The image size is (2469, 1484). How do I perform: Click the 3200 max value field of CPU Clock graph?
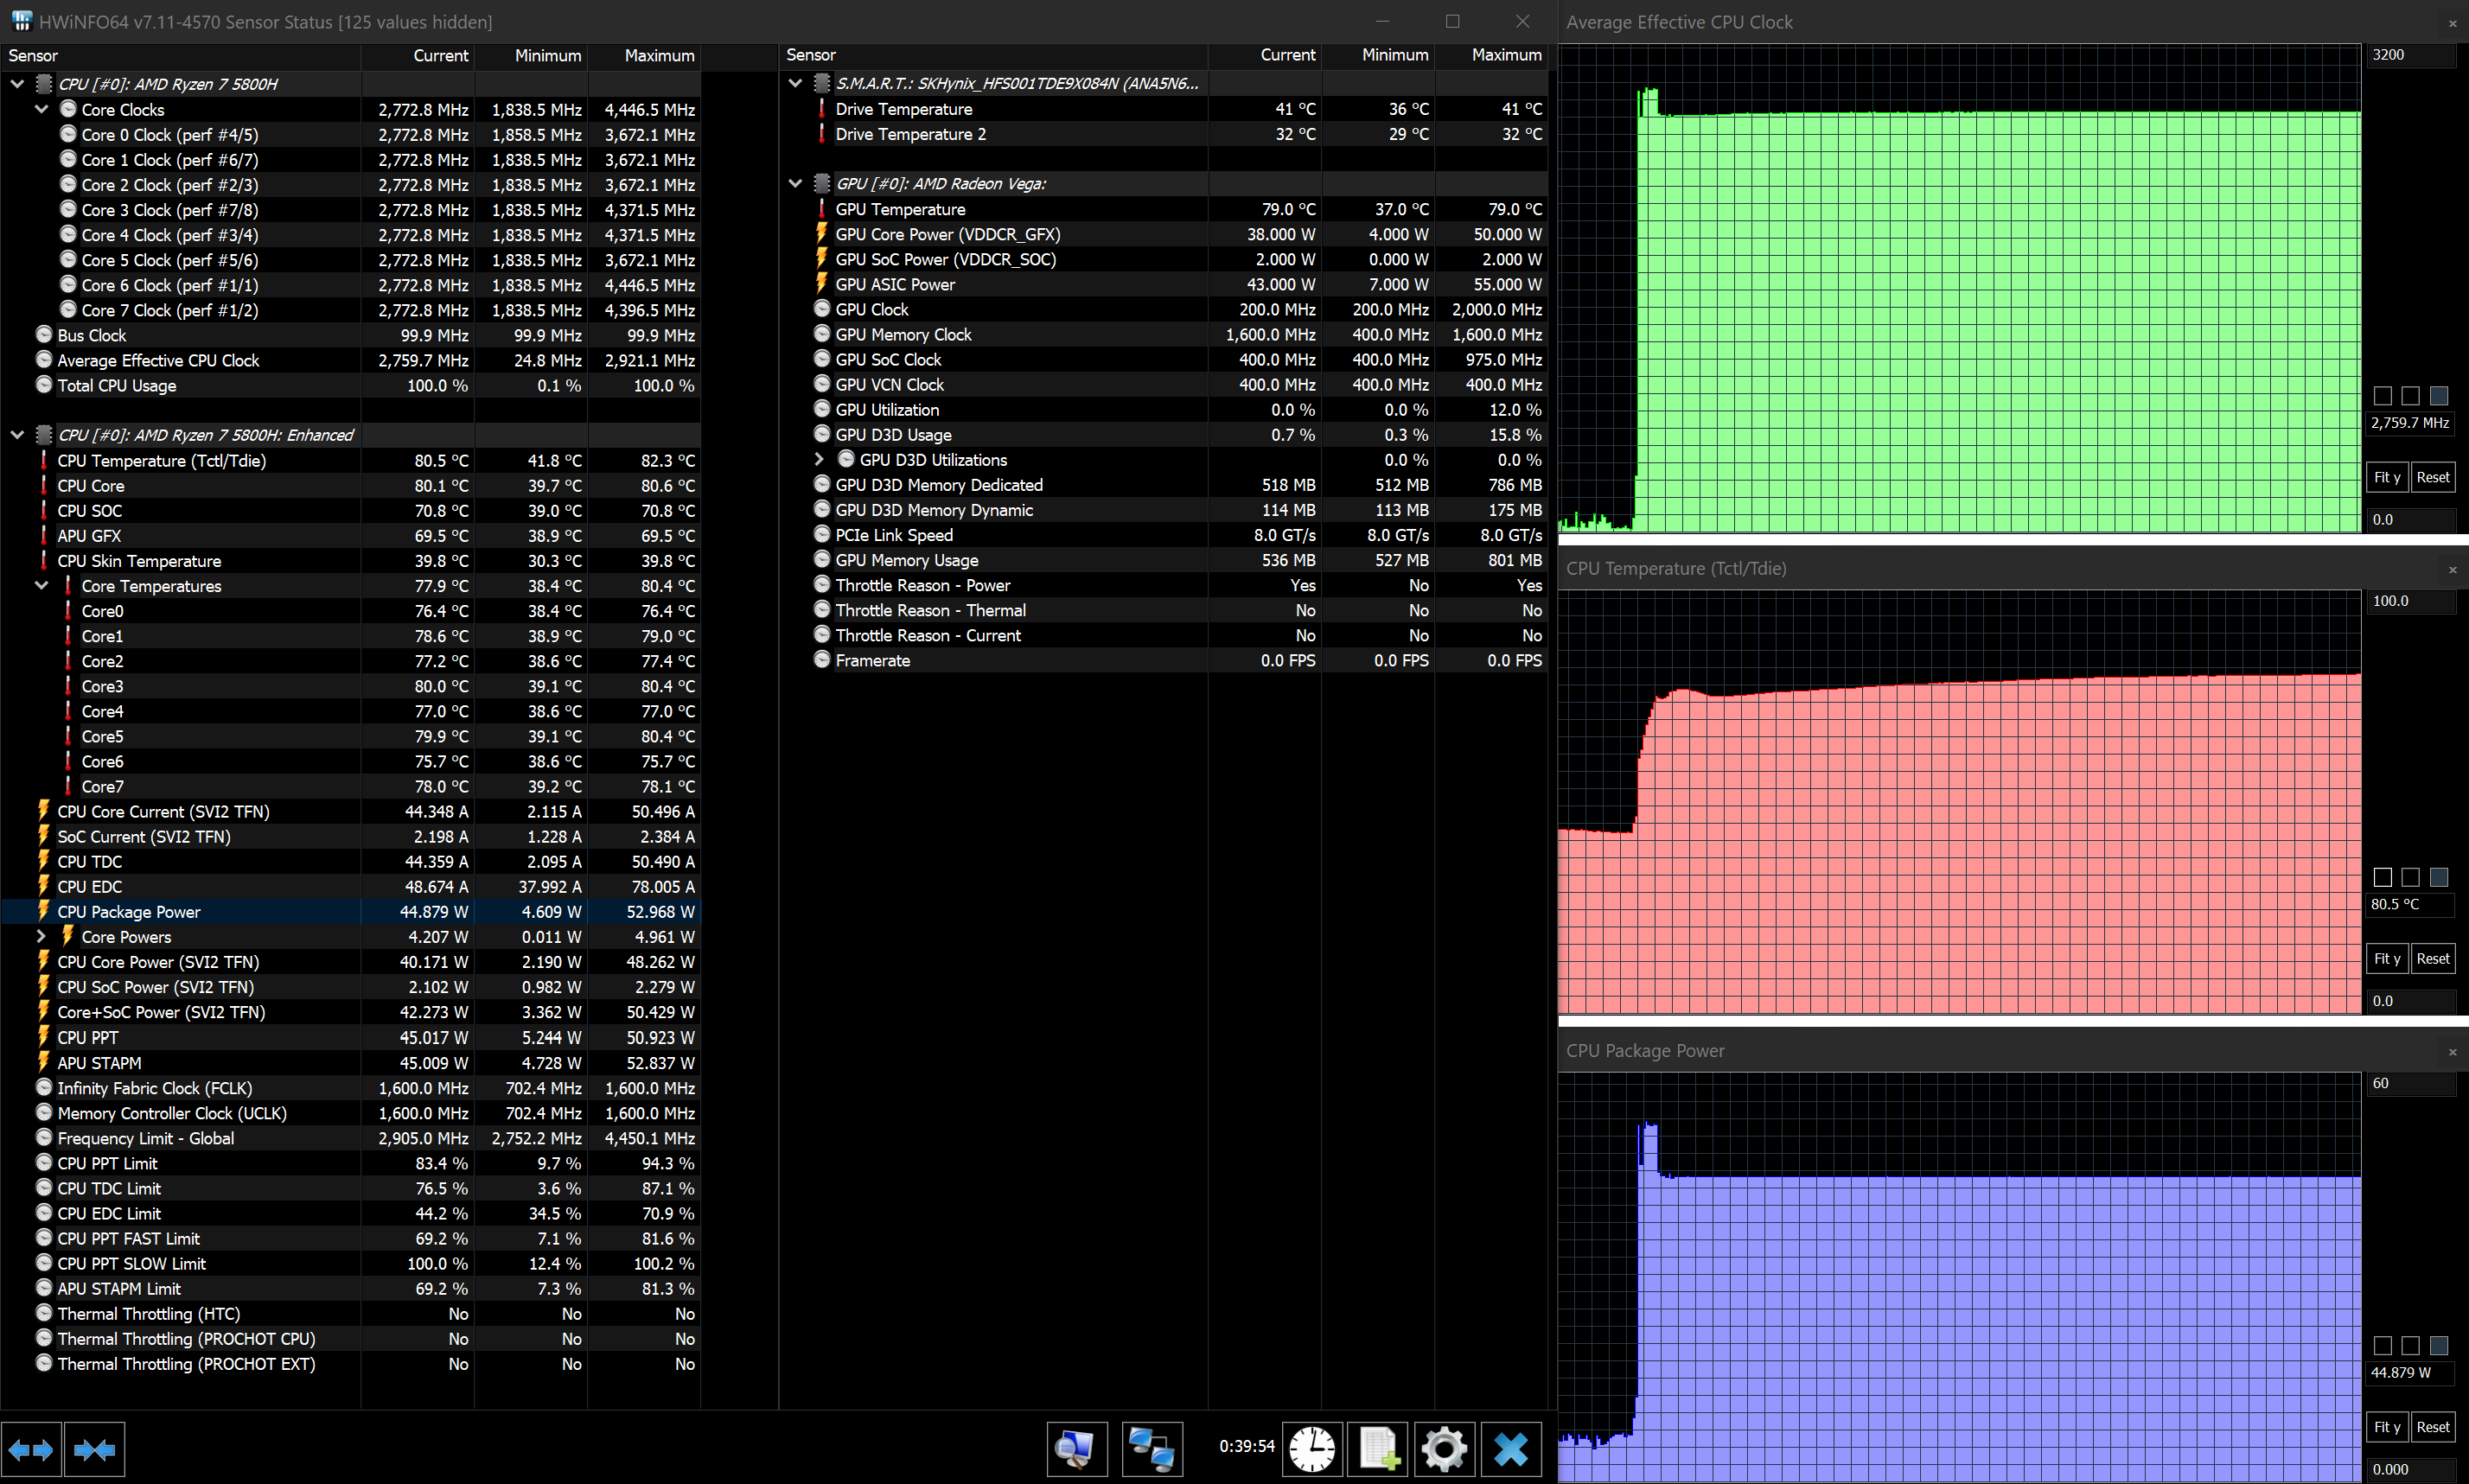[2410, 55]
